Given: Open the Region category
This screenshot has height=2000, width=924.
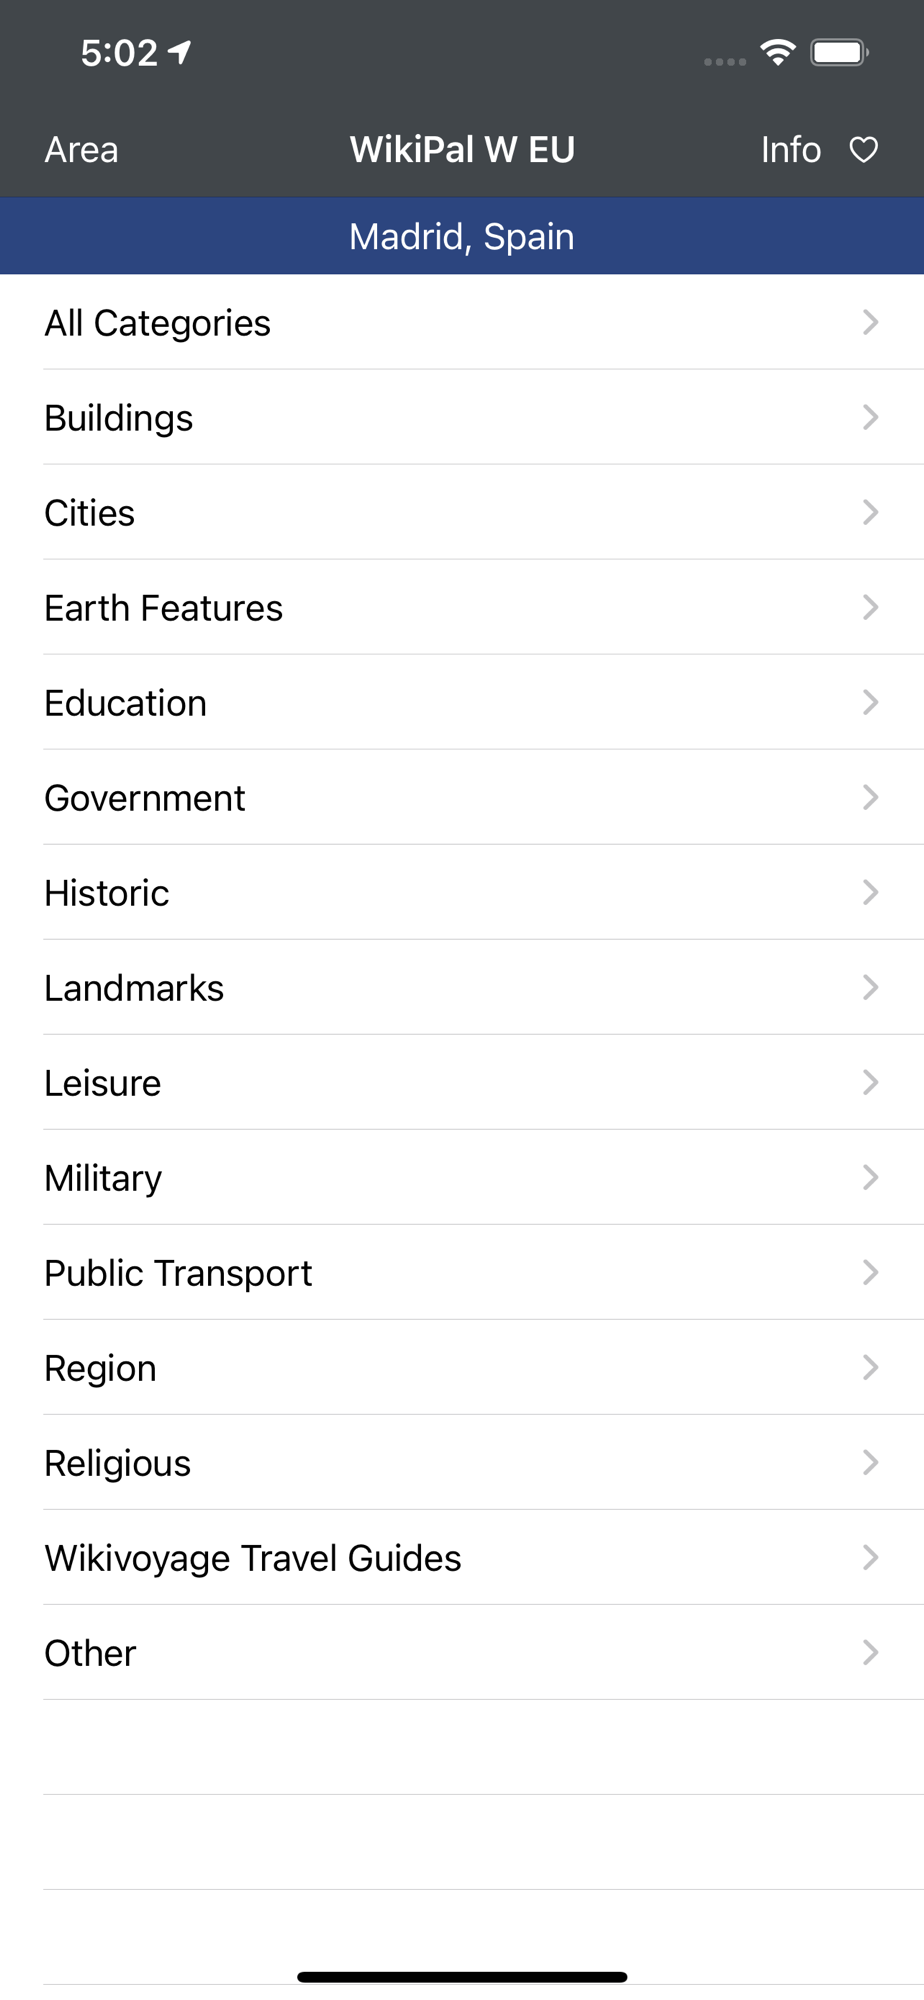Looking at the screenshot, I should pyautogui.click(x=462, y=1367).
